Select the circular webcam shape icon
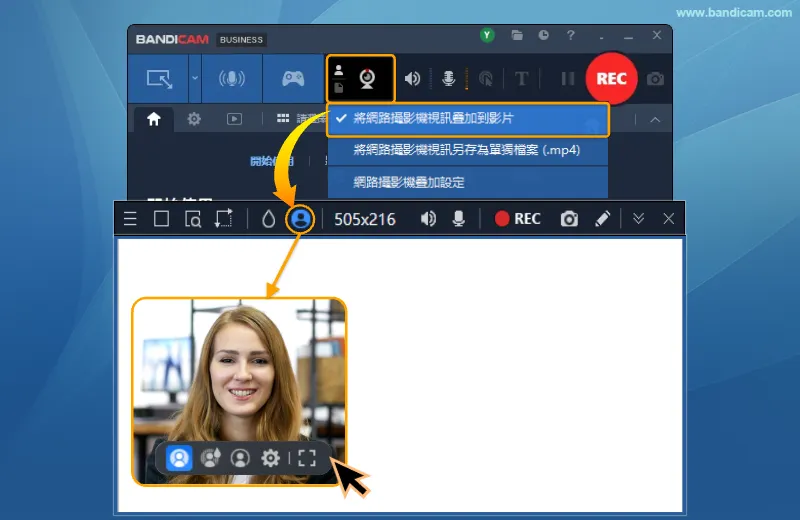The image size is (800, 520). click(240, 458)
